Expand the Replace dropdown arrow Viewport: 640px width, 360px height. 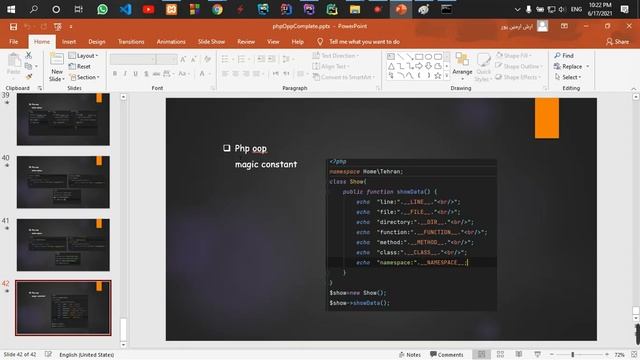pos(588,67)
